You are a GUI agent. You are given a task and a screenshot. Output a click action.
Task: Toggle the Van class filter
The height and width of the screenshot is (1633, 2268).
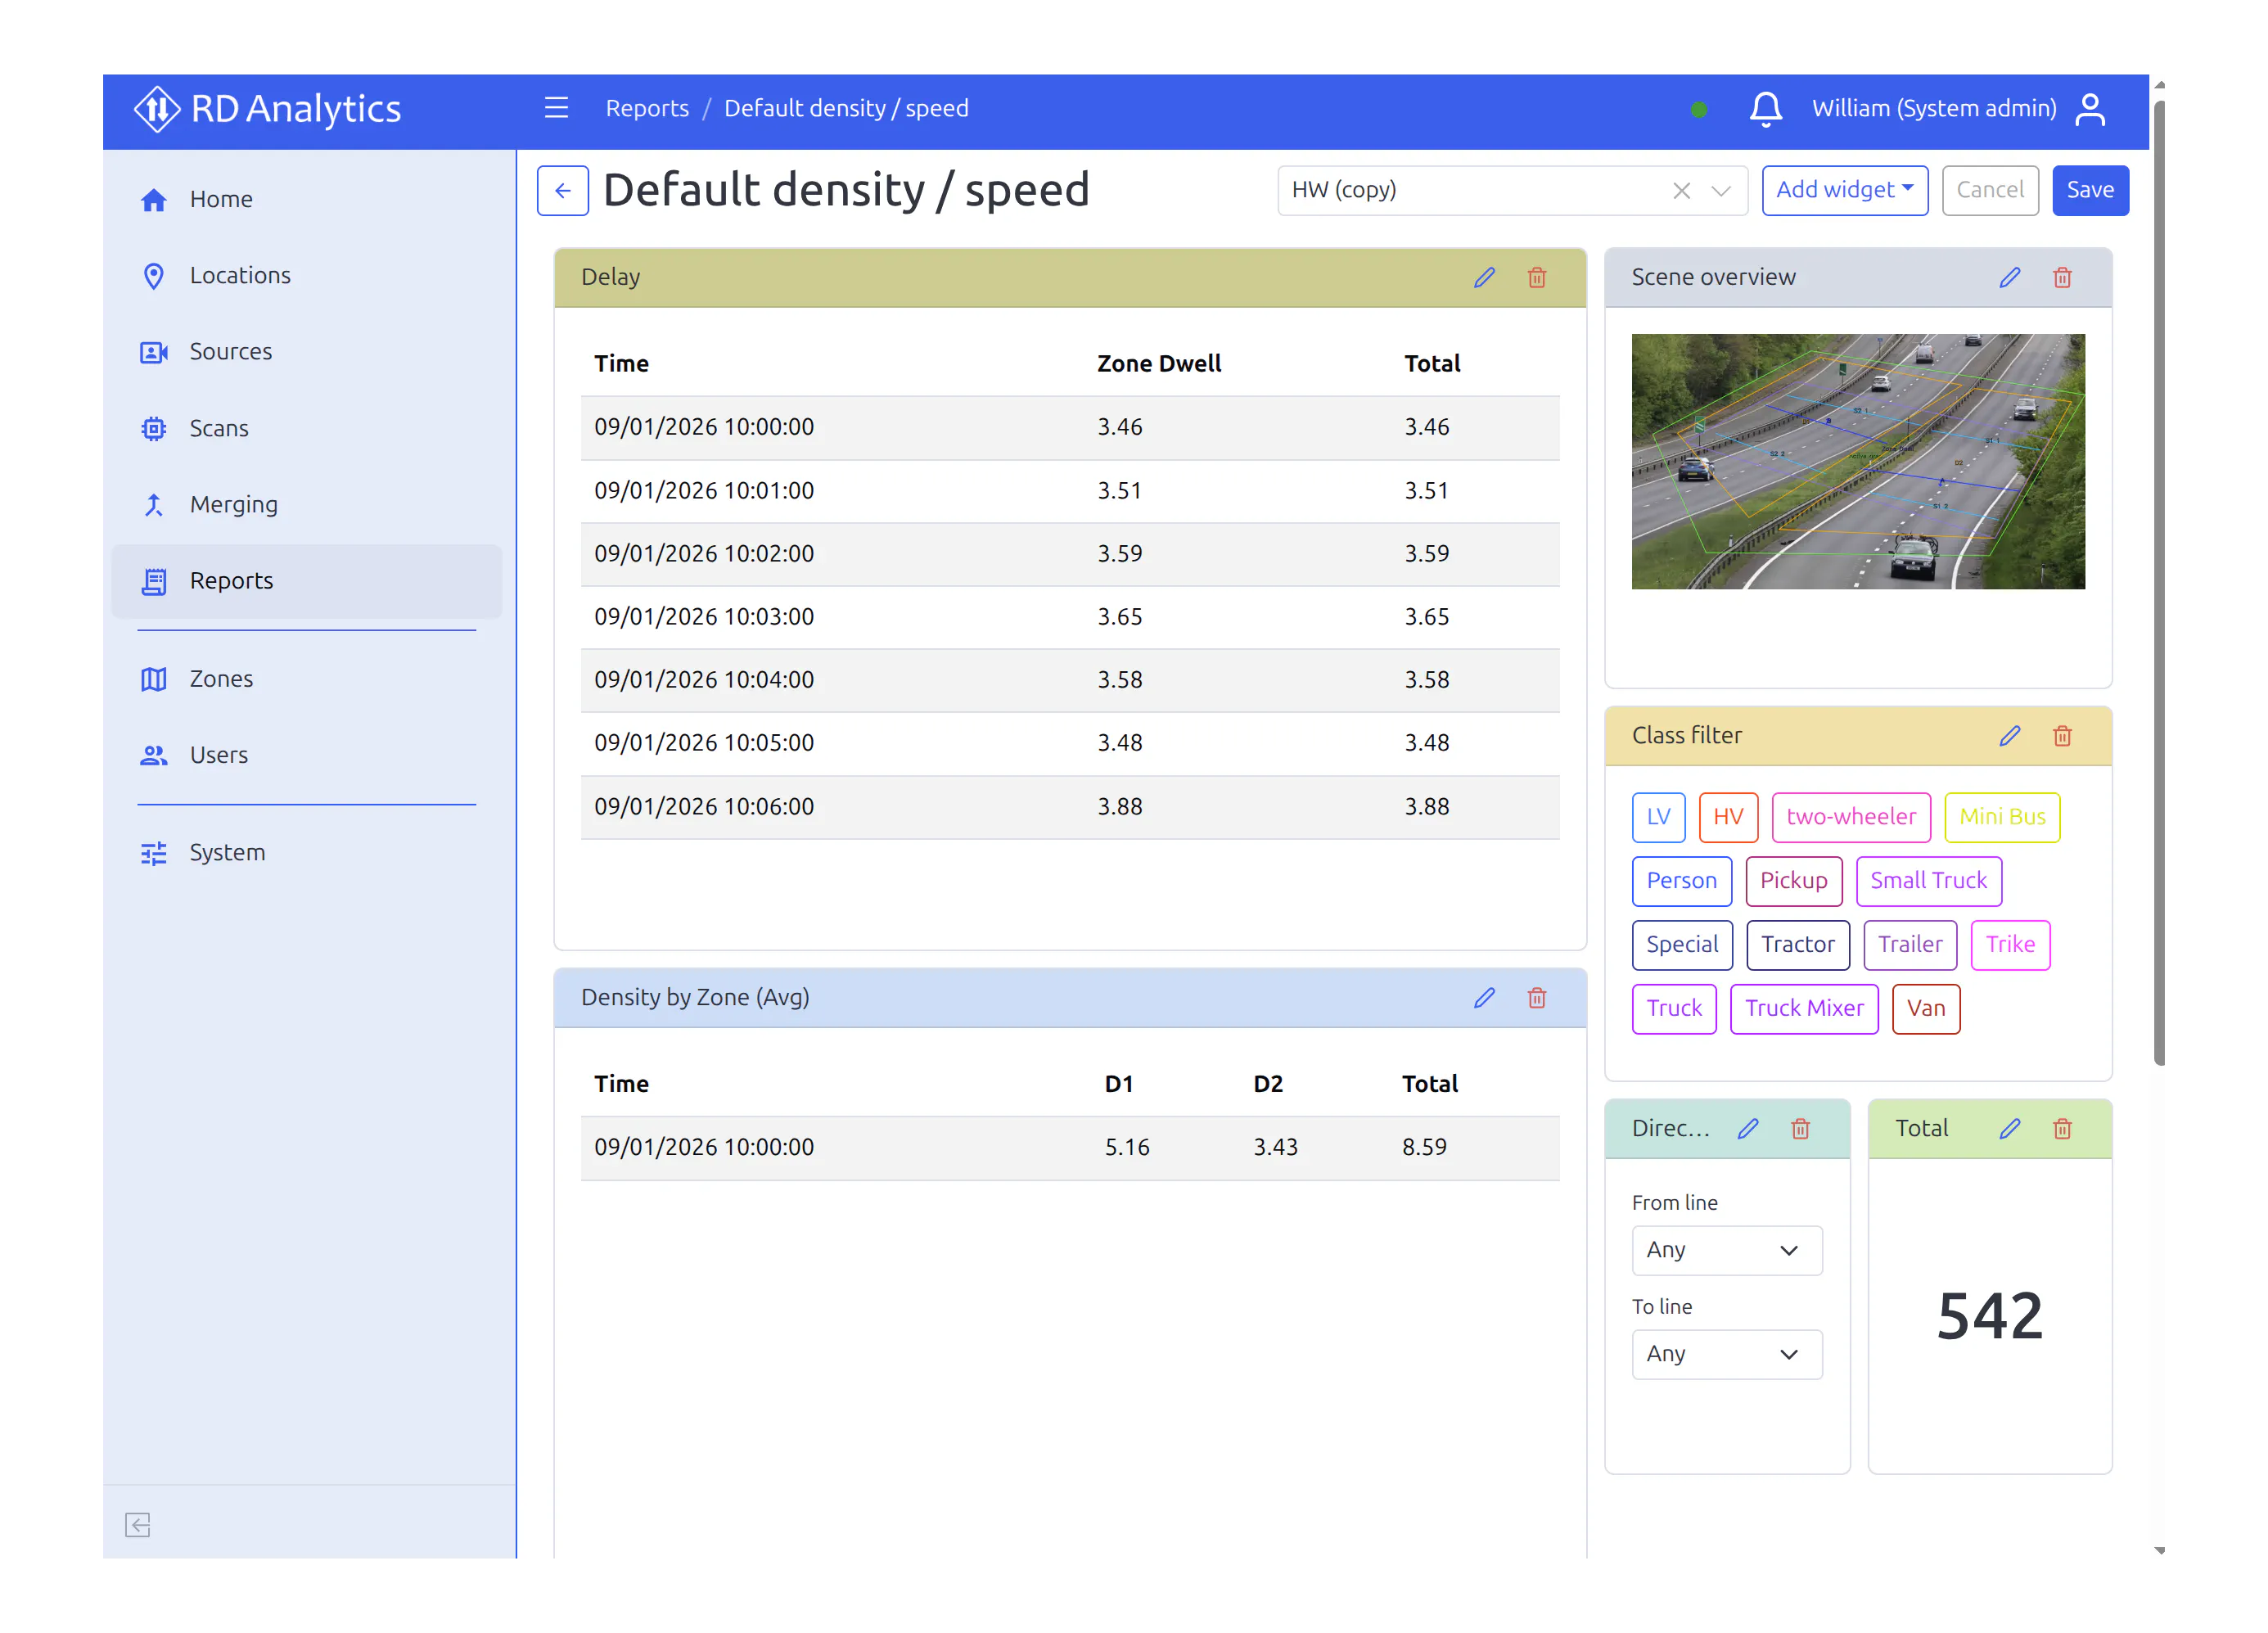[x=1926, y=1009]
